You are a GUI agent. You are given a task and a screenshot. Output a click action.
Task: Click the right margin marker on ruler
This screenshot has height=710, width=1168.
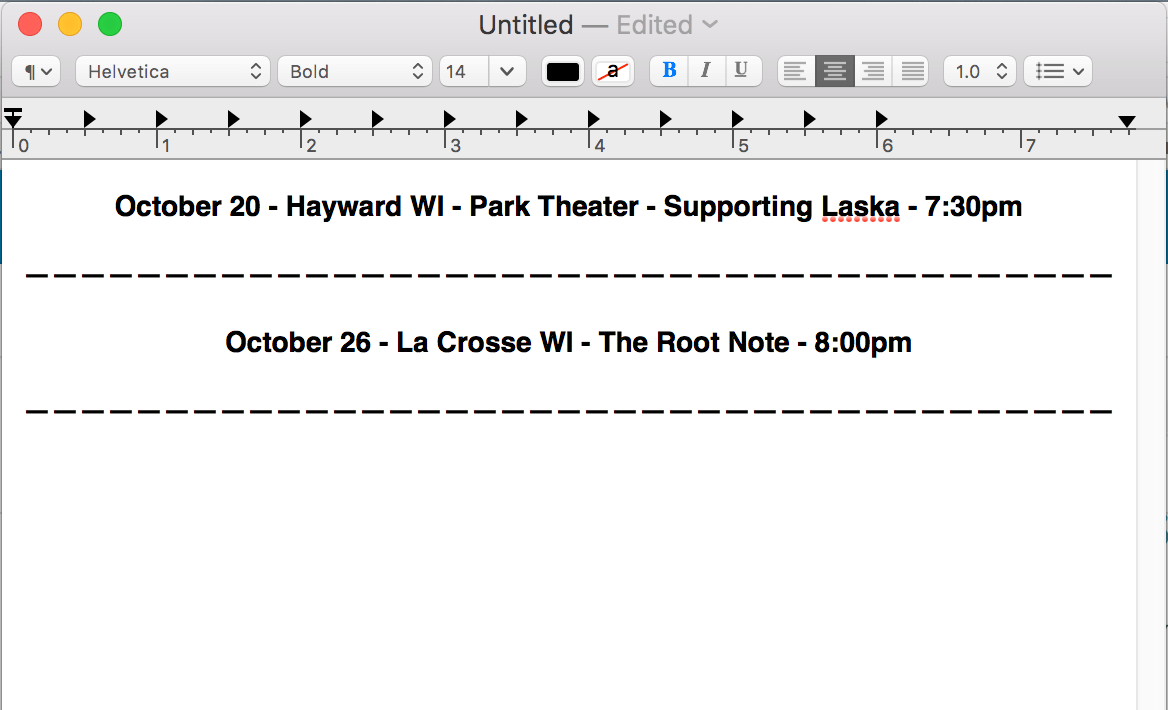point(1127,121)
